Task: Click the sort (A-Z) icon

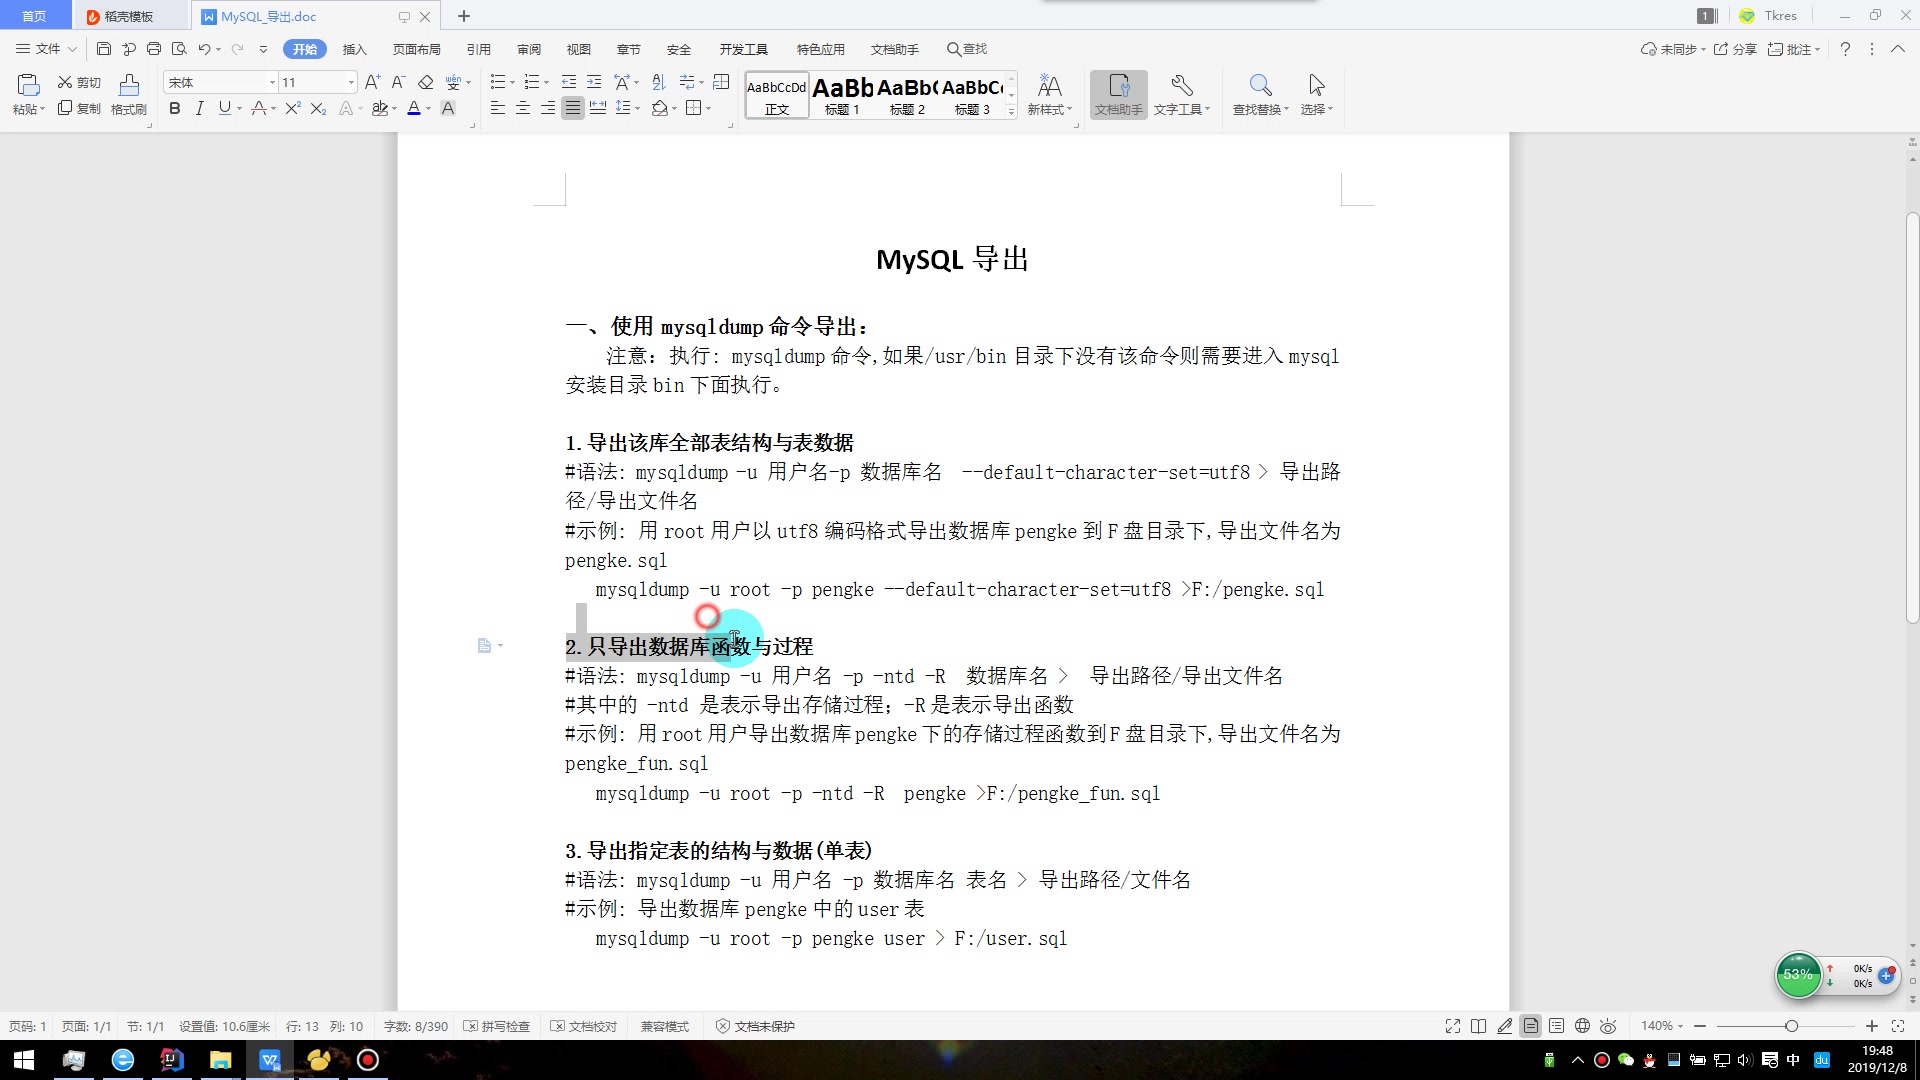Action: [658, 82]
